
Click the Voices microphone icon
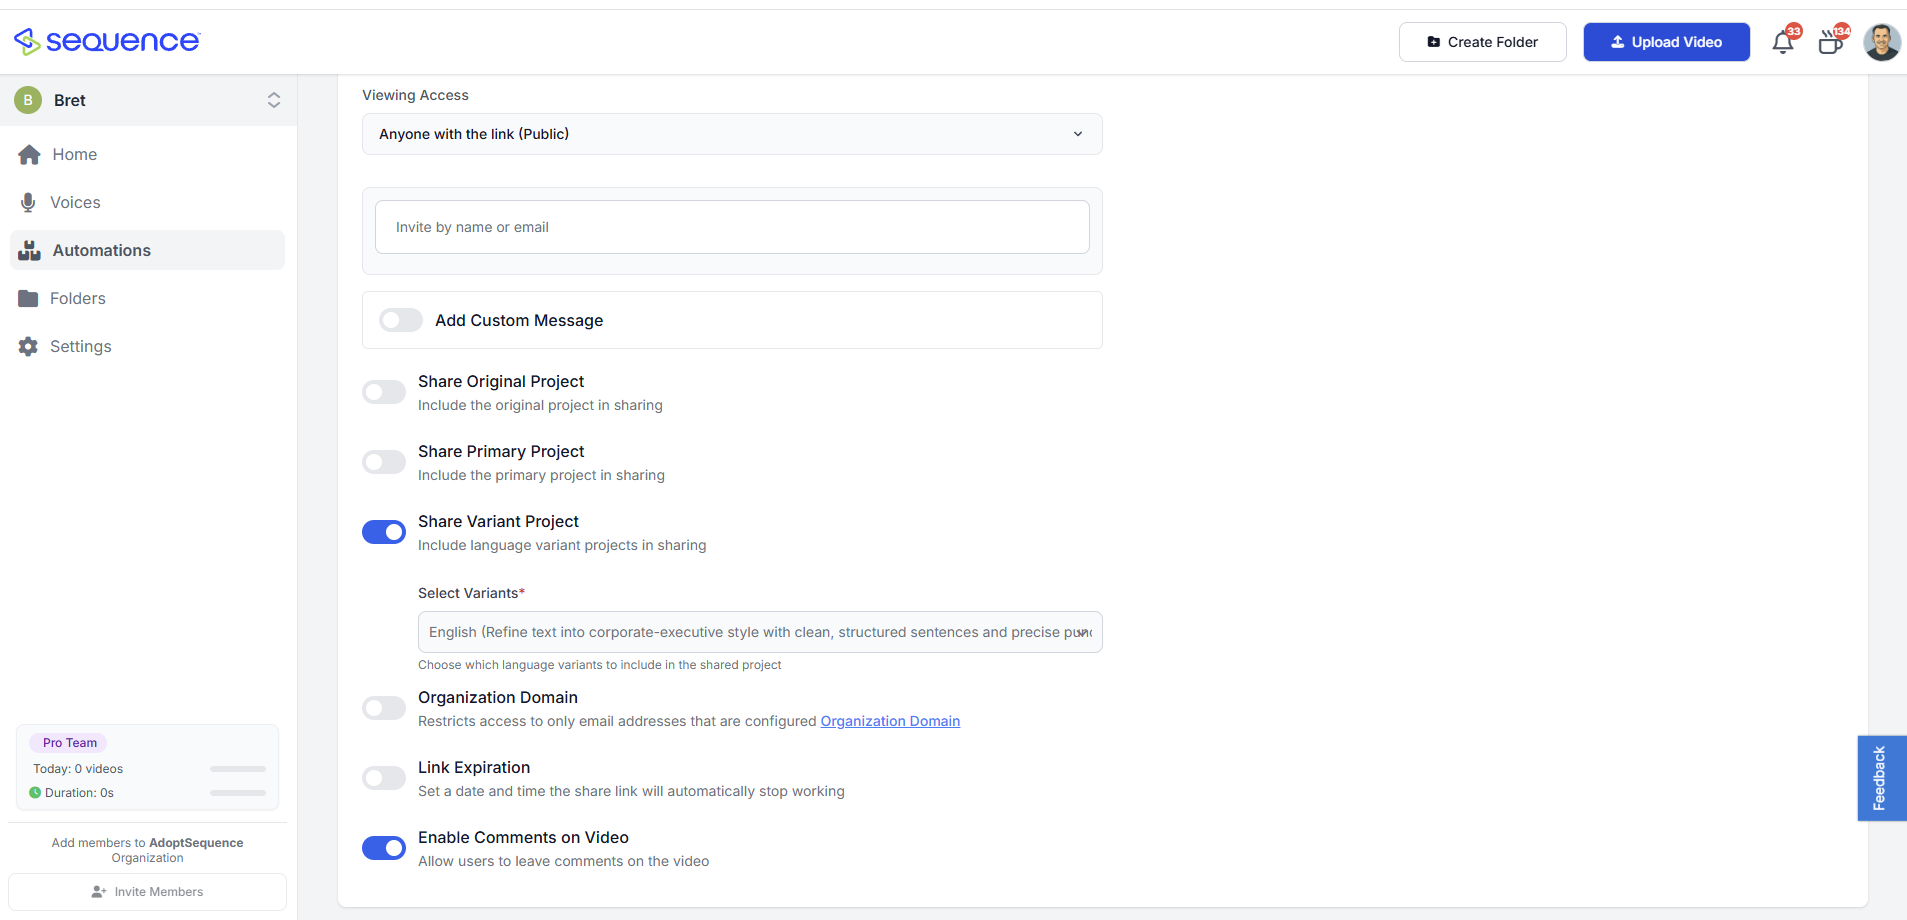(28, 203)
